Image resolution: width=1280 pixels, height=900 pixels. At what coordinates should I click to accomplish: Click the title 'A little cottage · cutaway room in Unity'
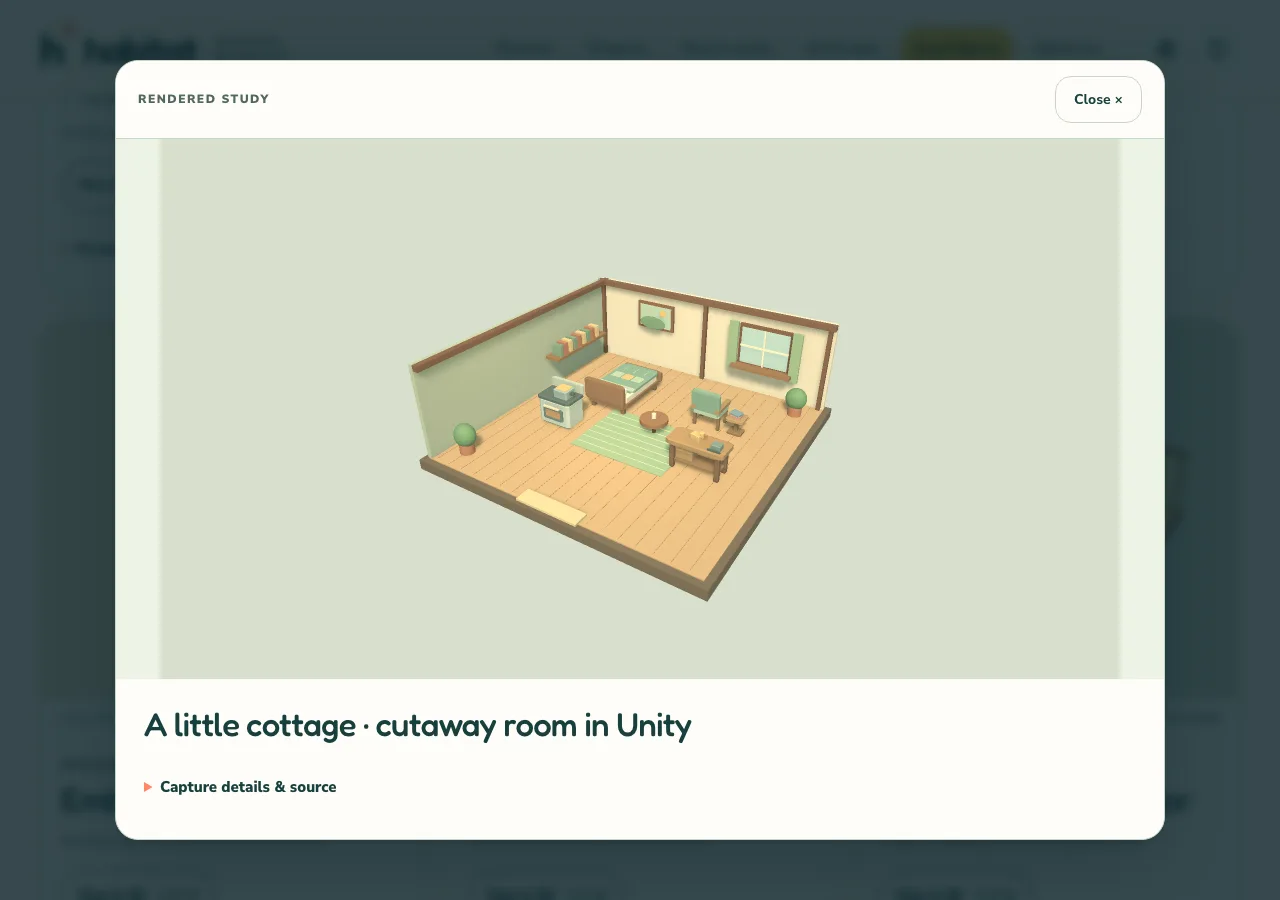pyautogui.click(x=417, y=725)
